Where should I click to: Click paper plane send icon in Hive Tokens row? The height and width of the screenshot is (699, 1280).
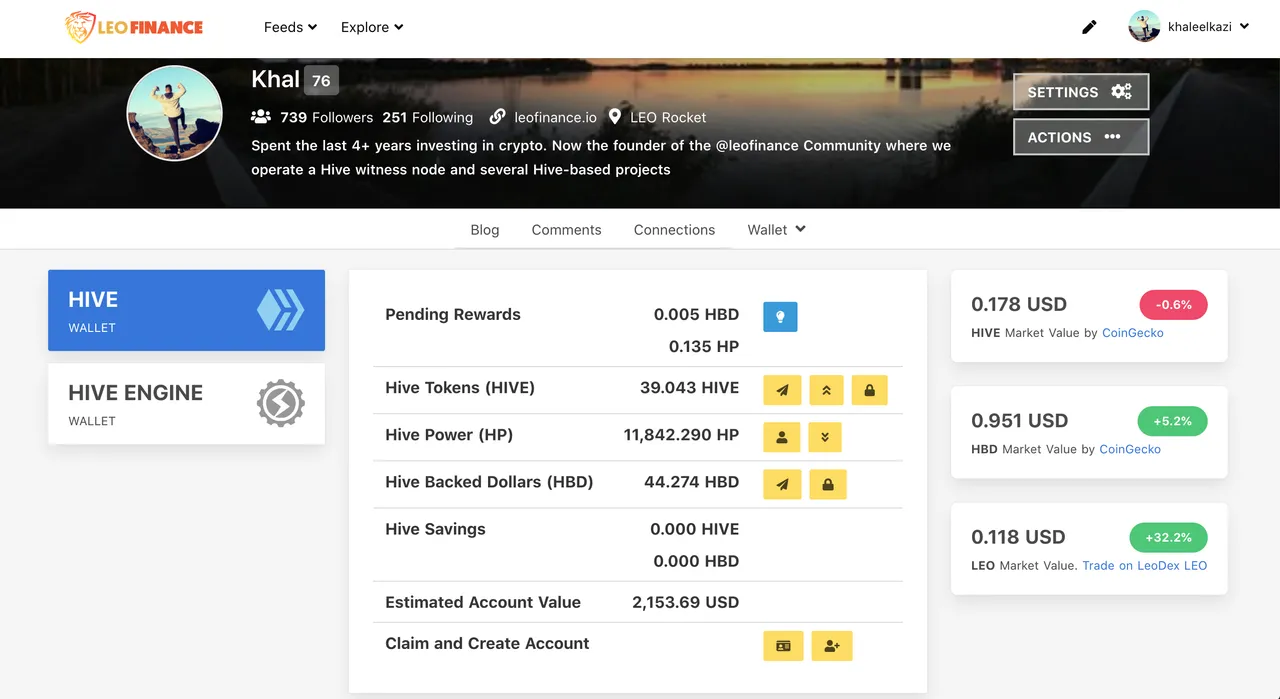[x=782, y=390]
